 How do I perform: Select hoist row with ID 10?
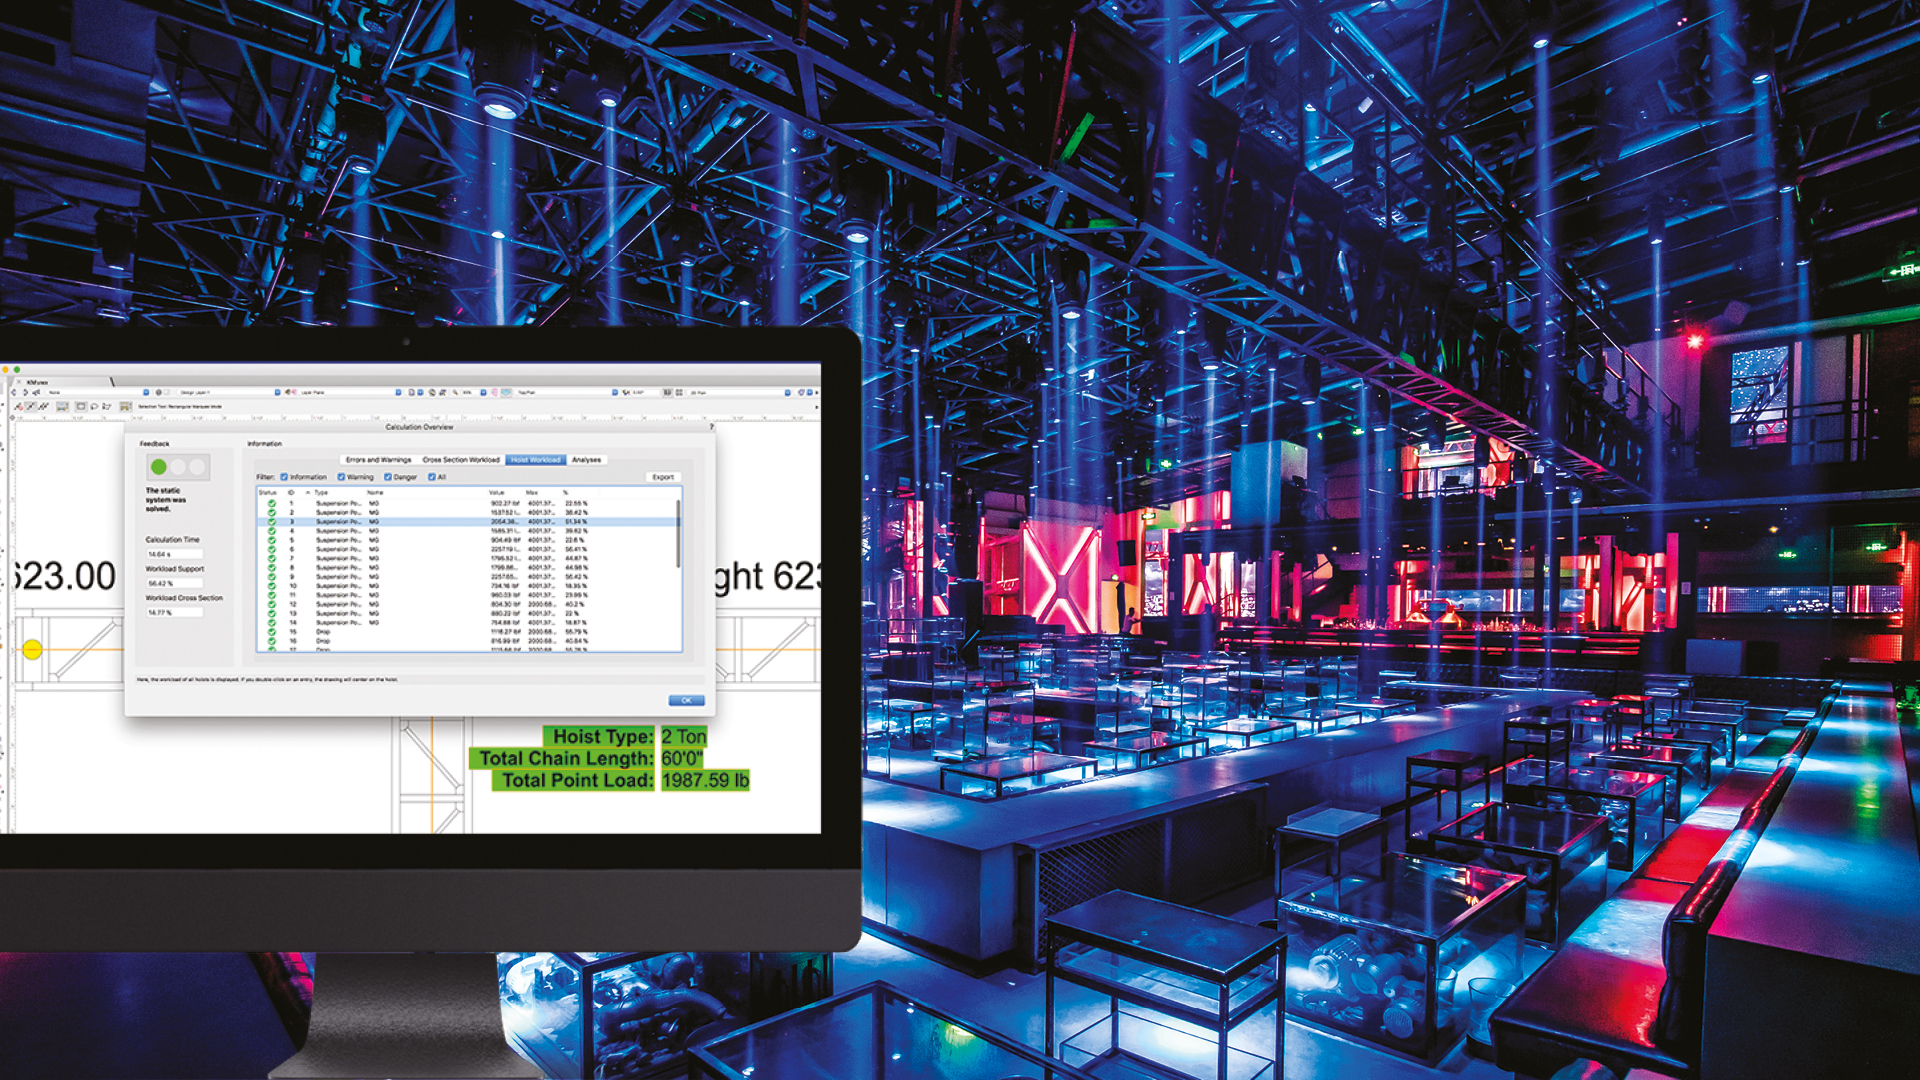tap(467, 586)
